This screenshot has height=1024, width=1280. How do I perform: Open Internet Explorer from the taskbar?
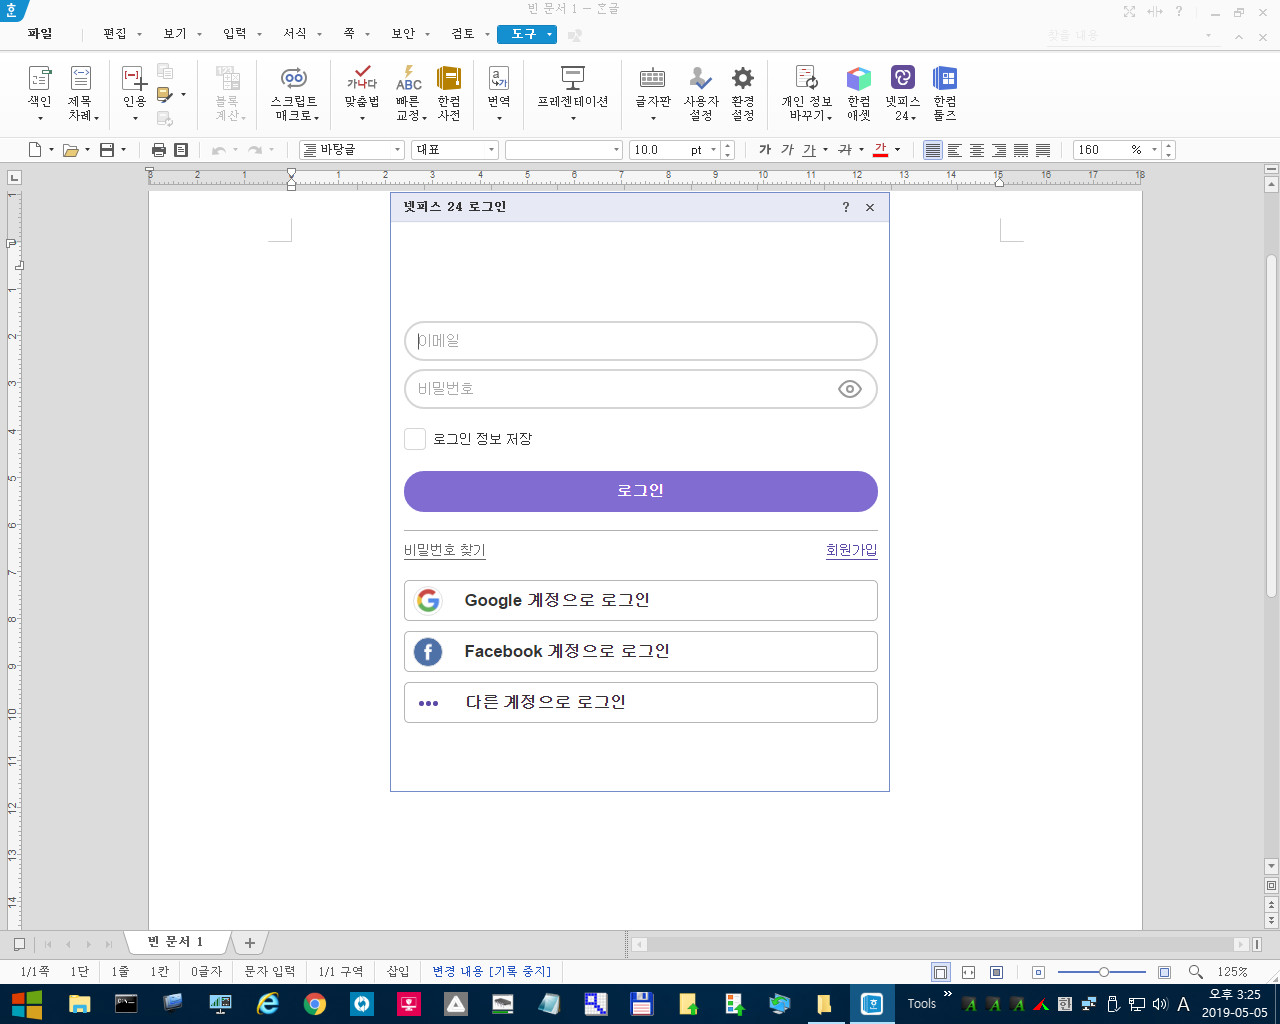click(x=268, y=1004)
